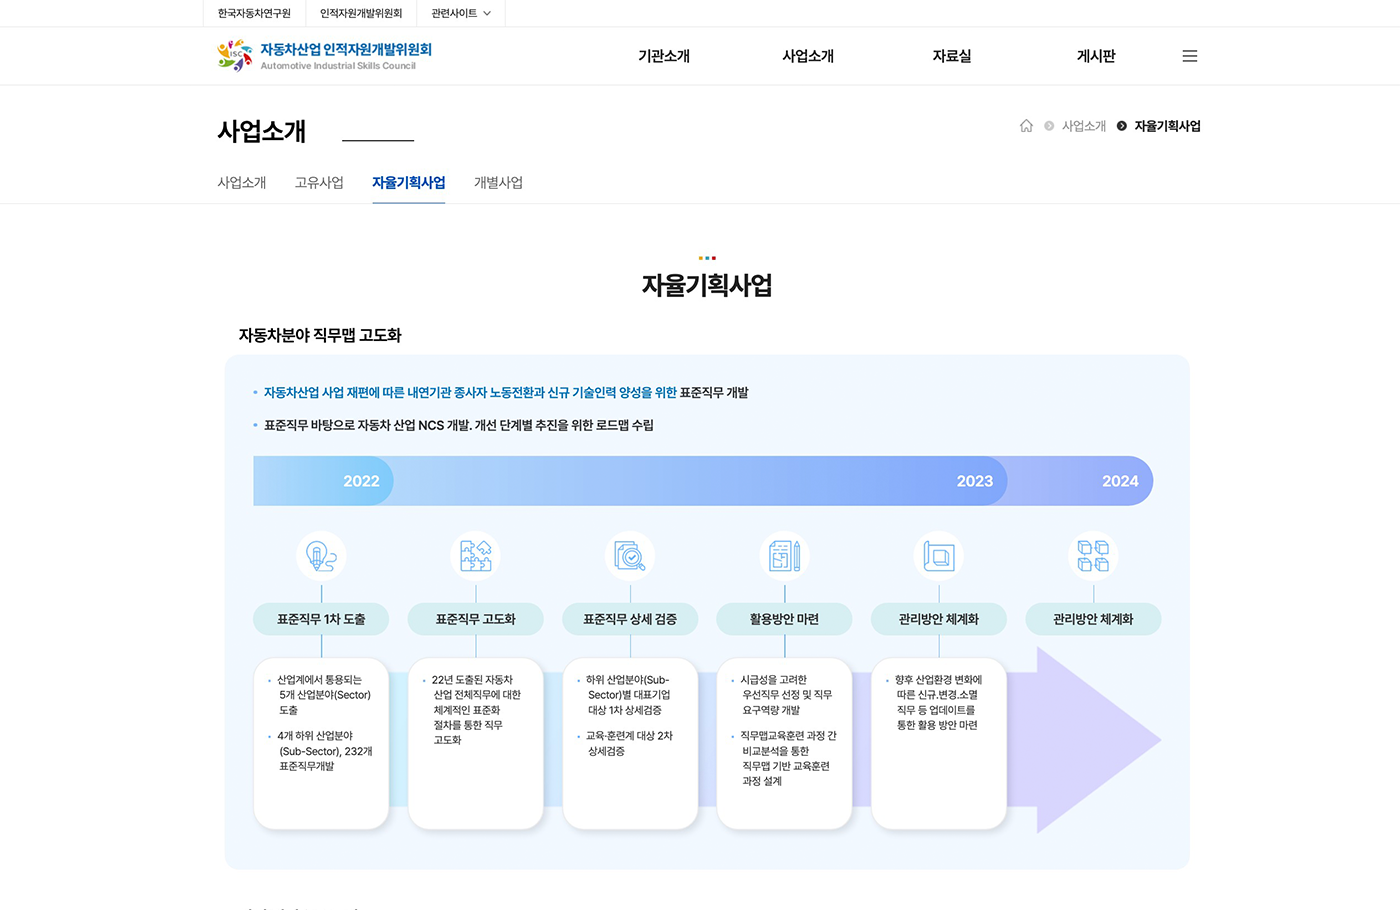Expand the hamburger navigation menu

coord(1189,56)
